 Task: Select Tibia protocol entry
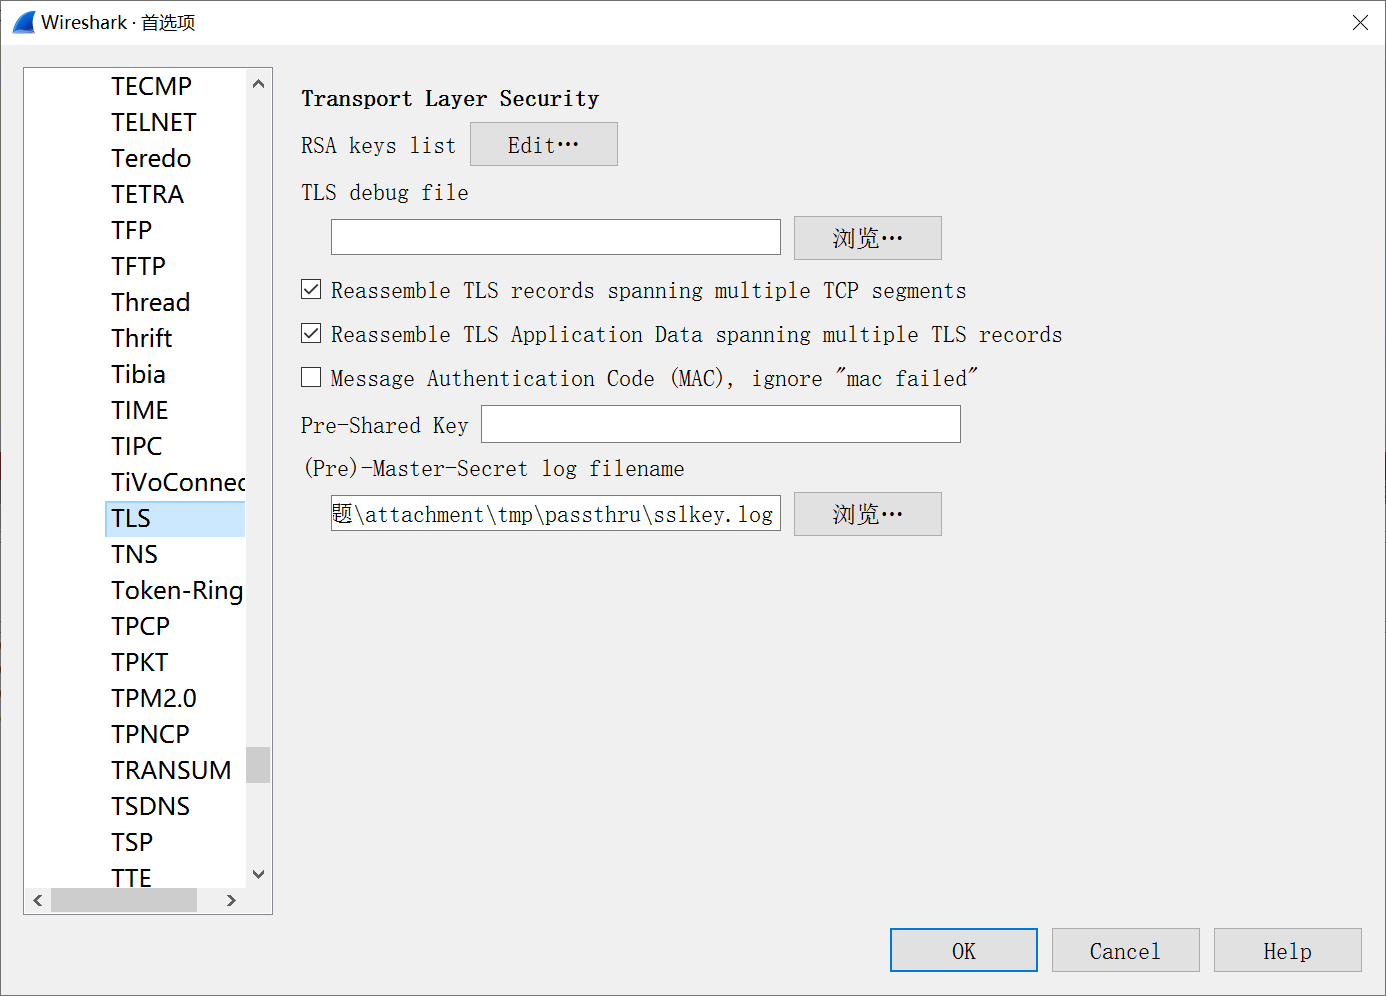(x=138, y=374)
